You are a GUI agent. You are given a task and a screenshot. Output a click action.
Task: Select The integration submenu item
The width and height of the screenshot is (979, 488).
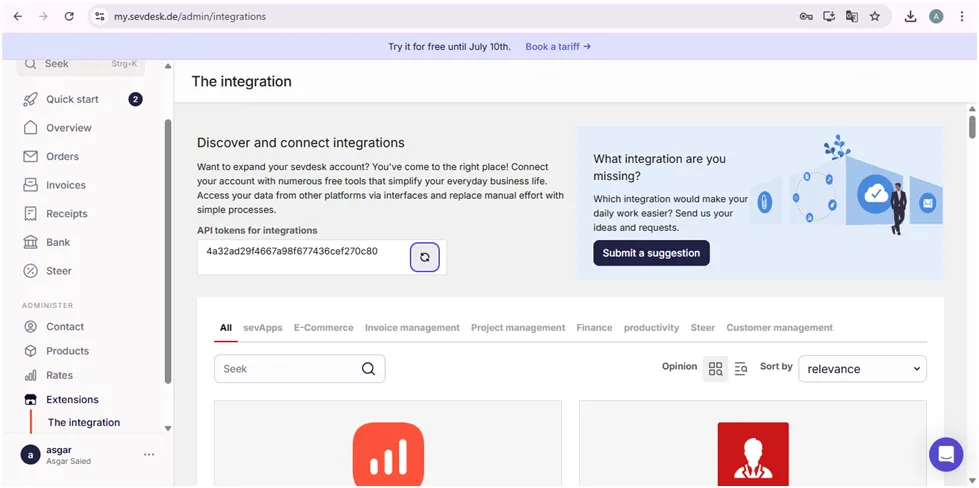(x=84, y=422)
